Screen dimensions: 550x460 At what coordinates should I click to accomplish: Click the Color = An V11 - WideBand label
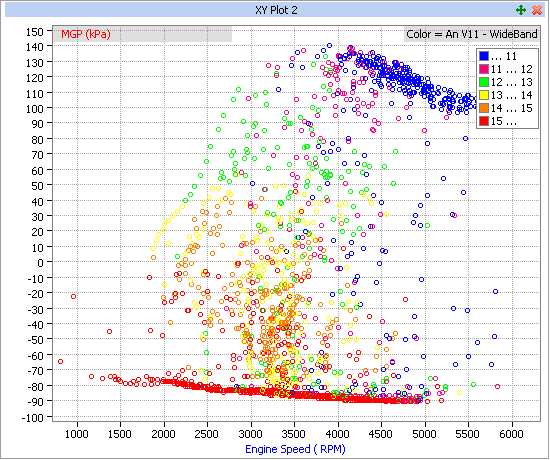pos(471,34)
